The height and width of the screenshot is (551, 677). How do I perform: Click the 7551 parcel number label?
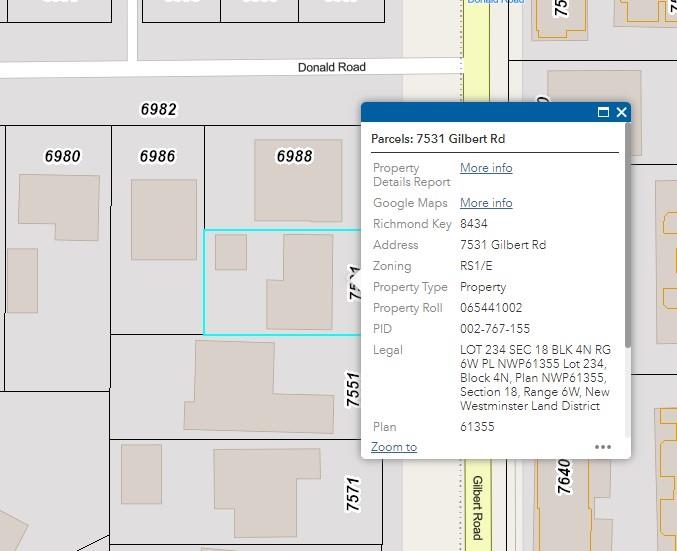coord(352,389)
